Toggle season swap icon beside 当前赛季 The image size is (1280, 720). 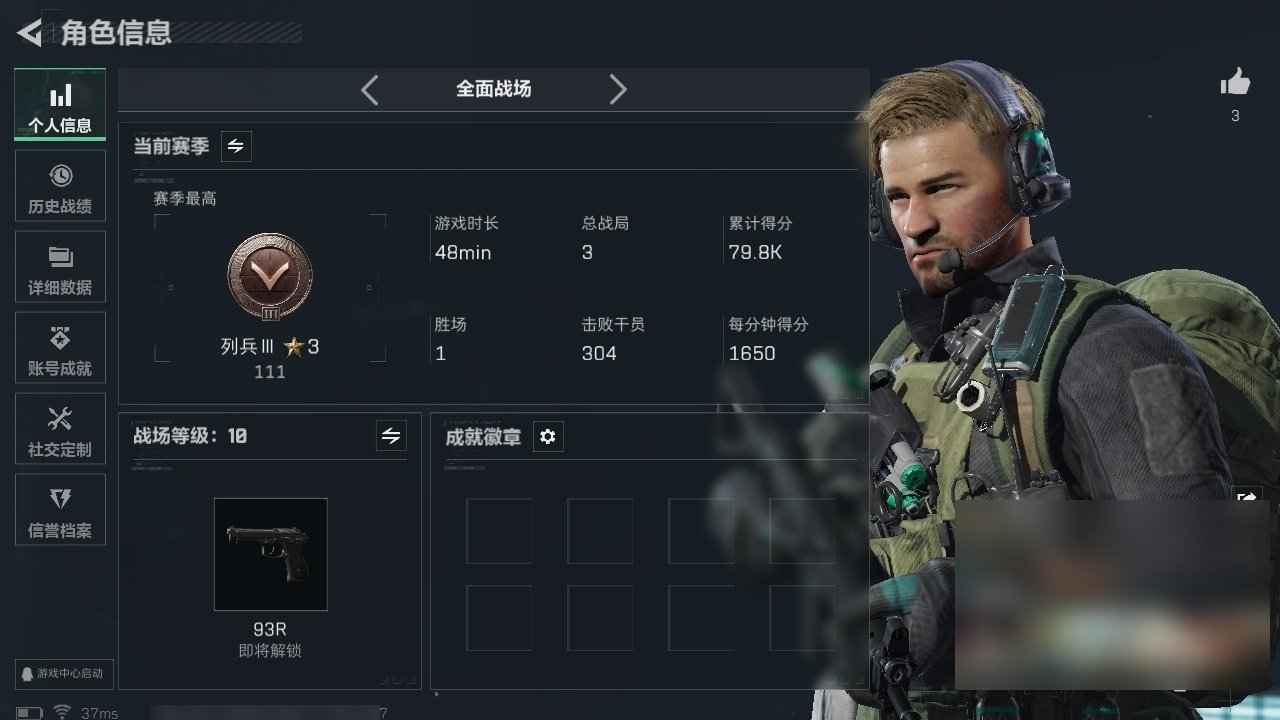pos(236,146)
